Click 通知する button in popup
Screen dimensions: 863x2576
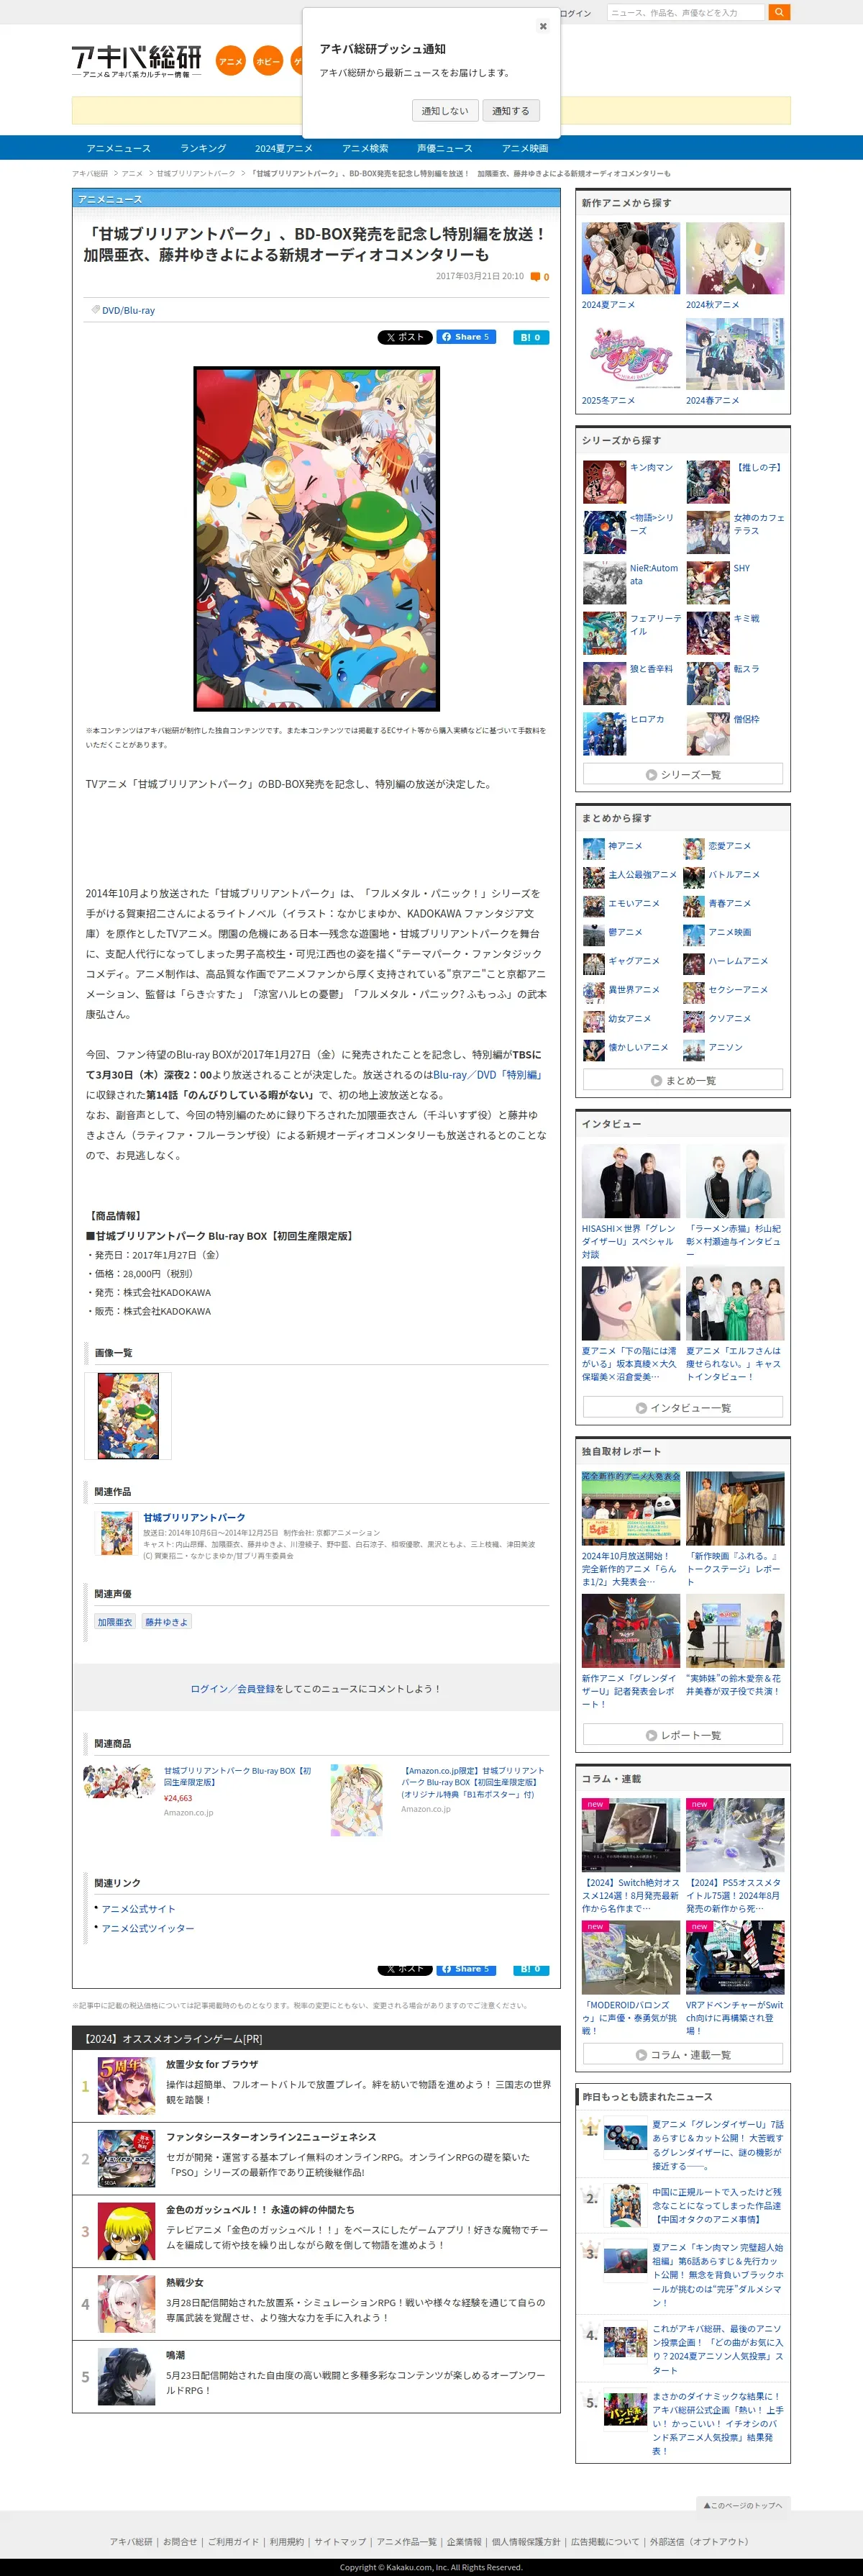pos(510,111)
